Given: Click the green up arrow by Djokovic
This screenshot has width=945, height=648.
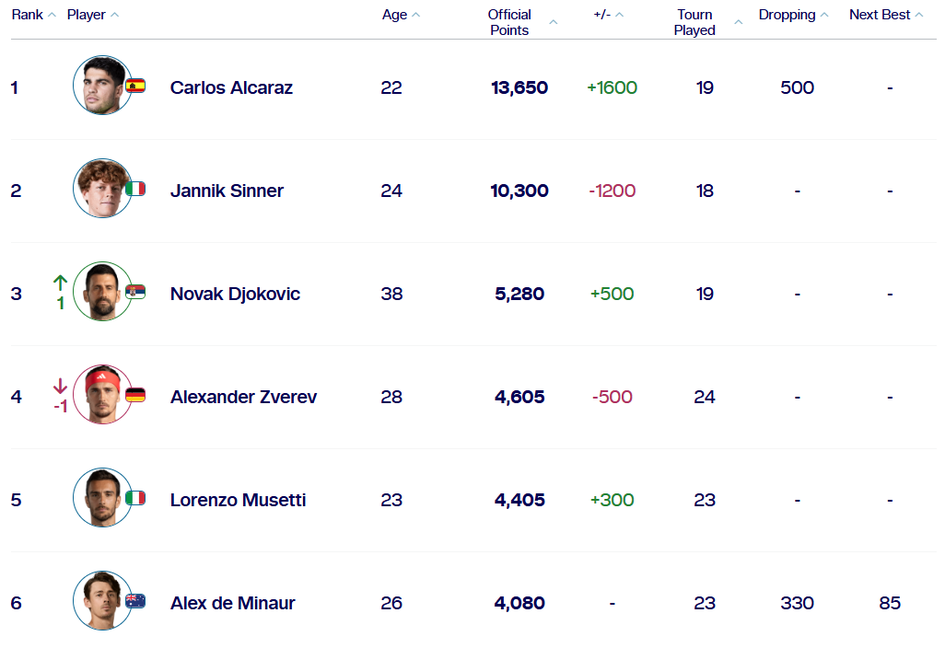Looking at the screenshot, I should click(x=60, y=283).
